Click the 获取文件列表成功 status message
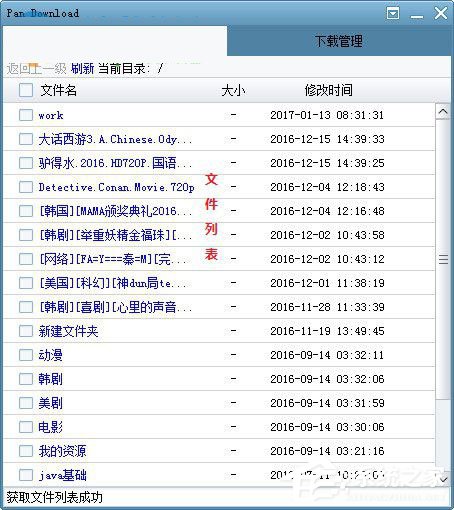 [x=54, y=497]
